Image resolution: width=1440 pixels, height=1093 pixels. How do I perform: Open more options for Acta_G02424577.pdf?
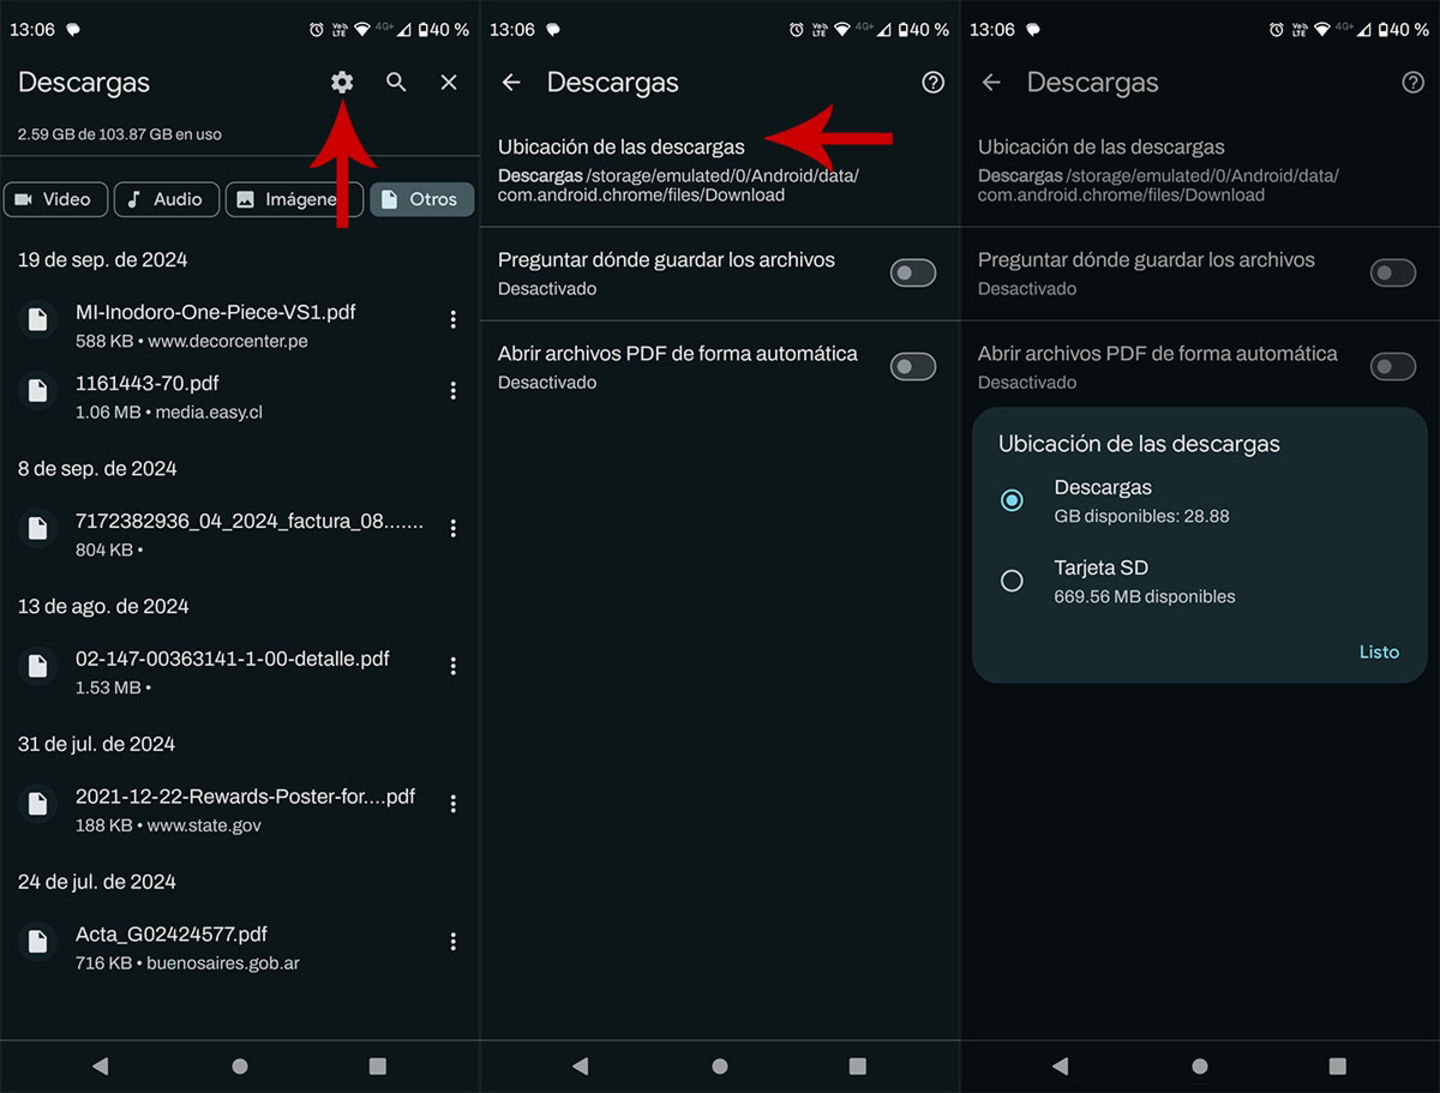pyautogui.click(x=453, y=942)
